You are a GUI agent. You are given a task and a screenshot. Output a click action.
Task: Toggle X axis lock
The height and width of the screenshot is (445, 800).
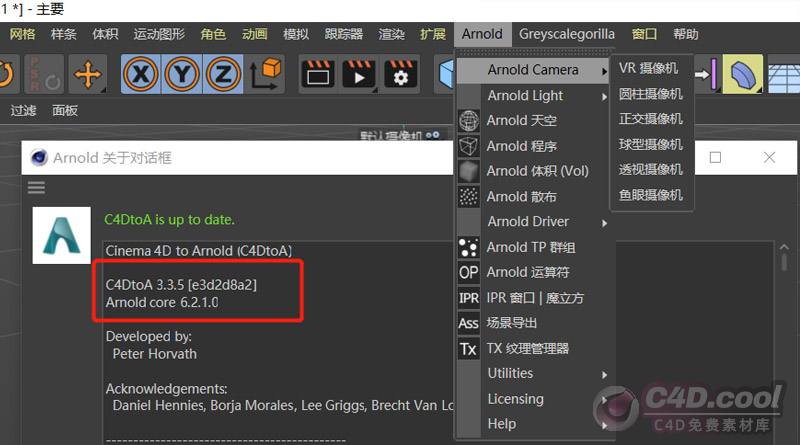pyautogui.click(x=141, y=75)
